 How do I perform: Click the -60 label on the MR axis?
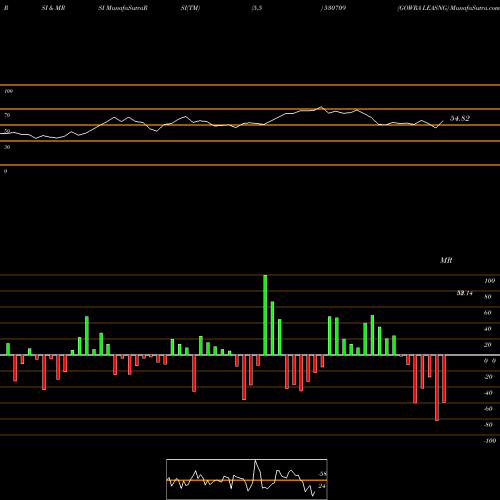click(x=488, y=409)
